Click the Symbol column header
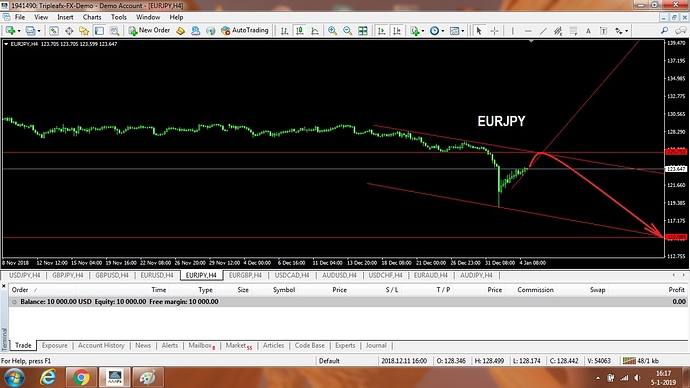Screen dimensions: 690x388 [x=283, y=290]
